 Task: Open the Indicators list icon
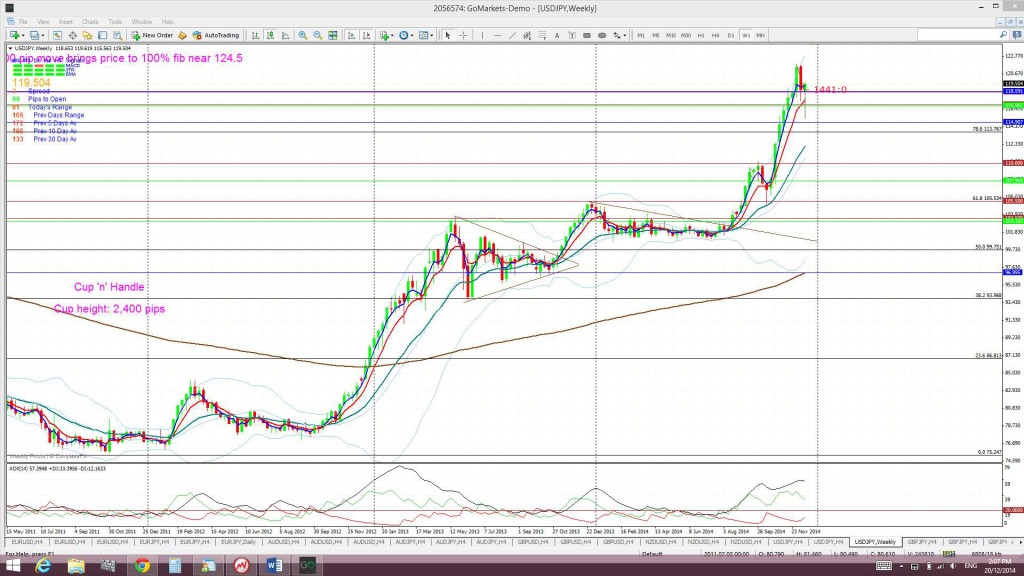385,35
